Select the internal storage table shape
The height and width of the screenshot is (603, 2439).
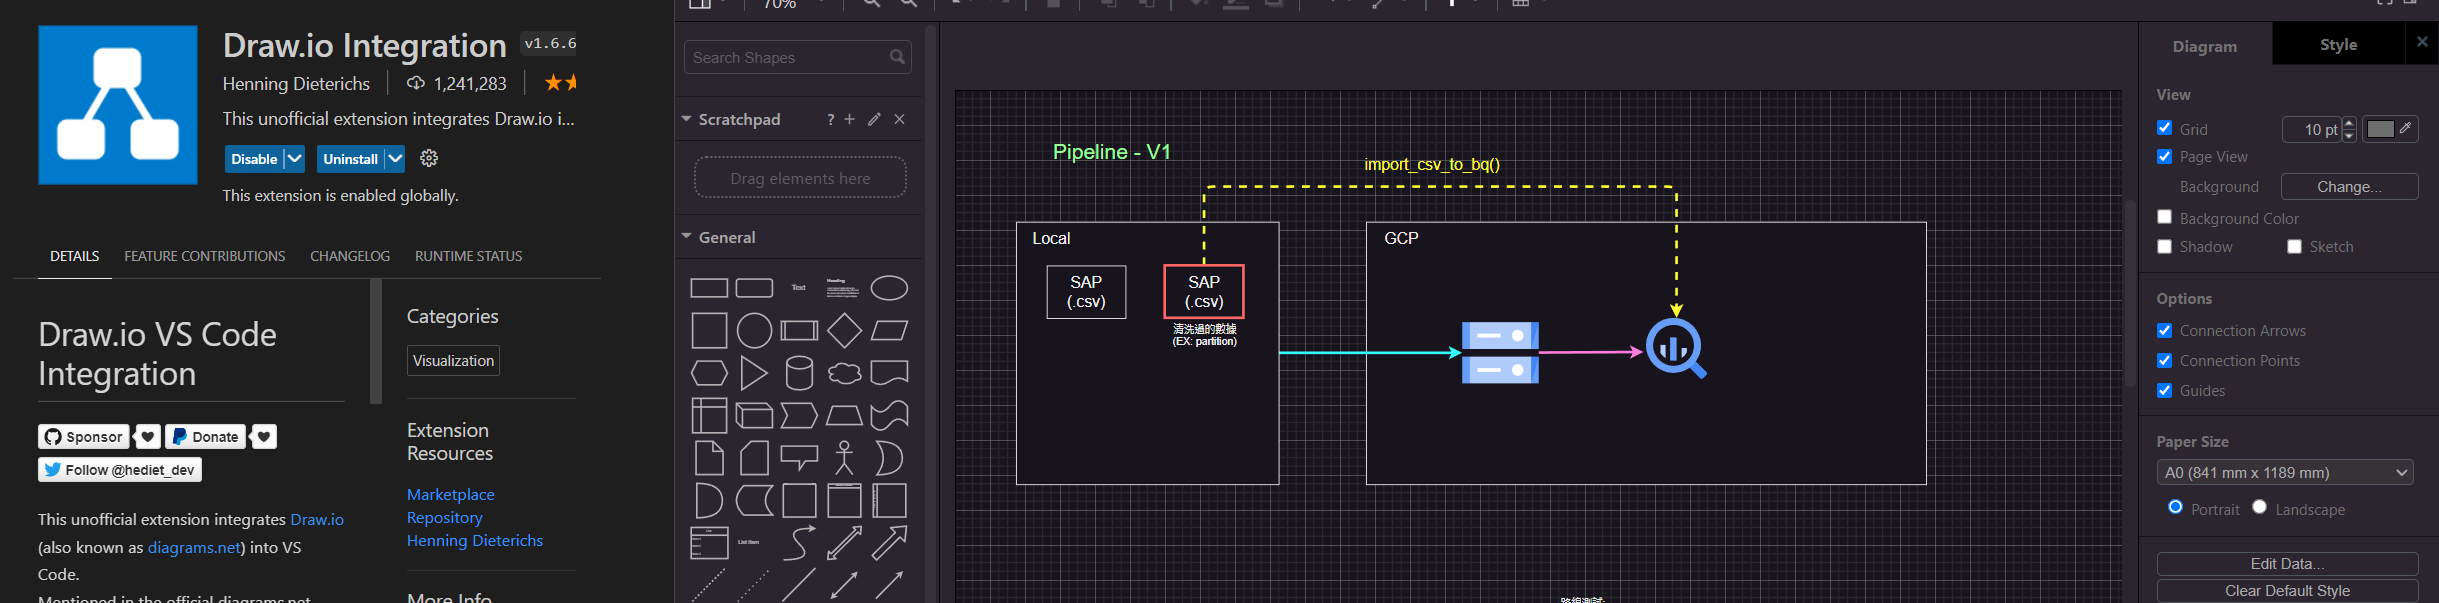pos(709,415)
